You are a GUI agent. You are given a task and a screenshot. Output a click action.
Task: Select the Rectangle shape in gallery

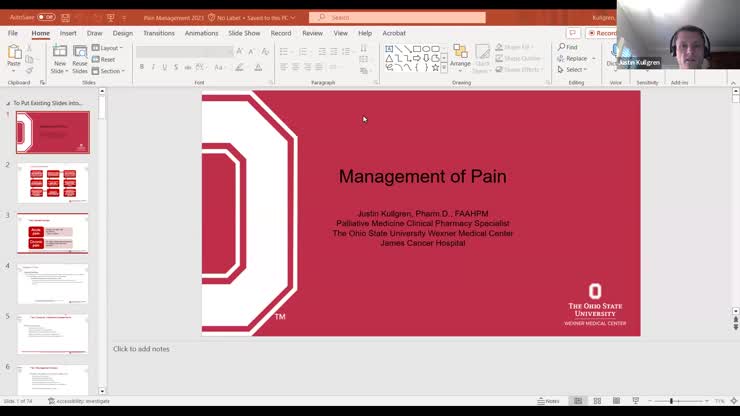[417, 49]
